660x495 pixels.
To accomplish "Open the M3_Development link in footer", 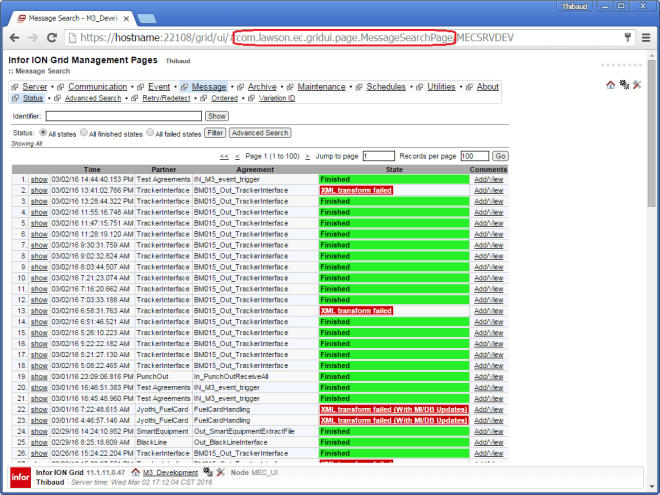I will (171, 471).
